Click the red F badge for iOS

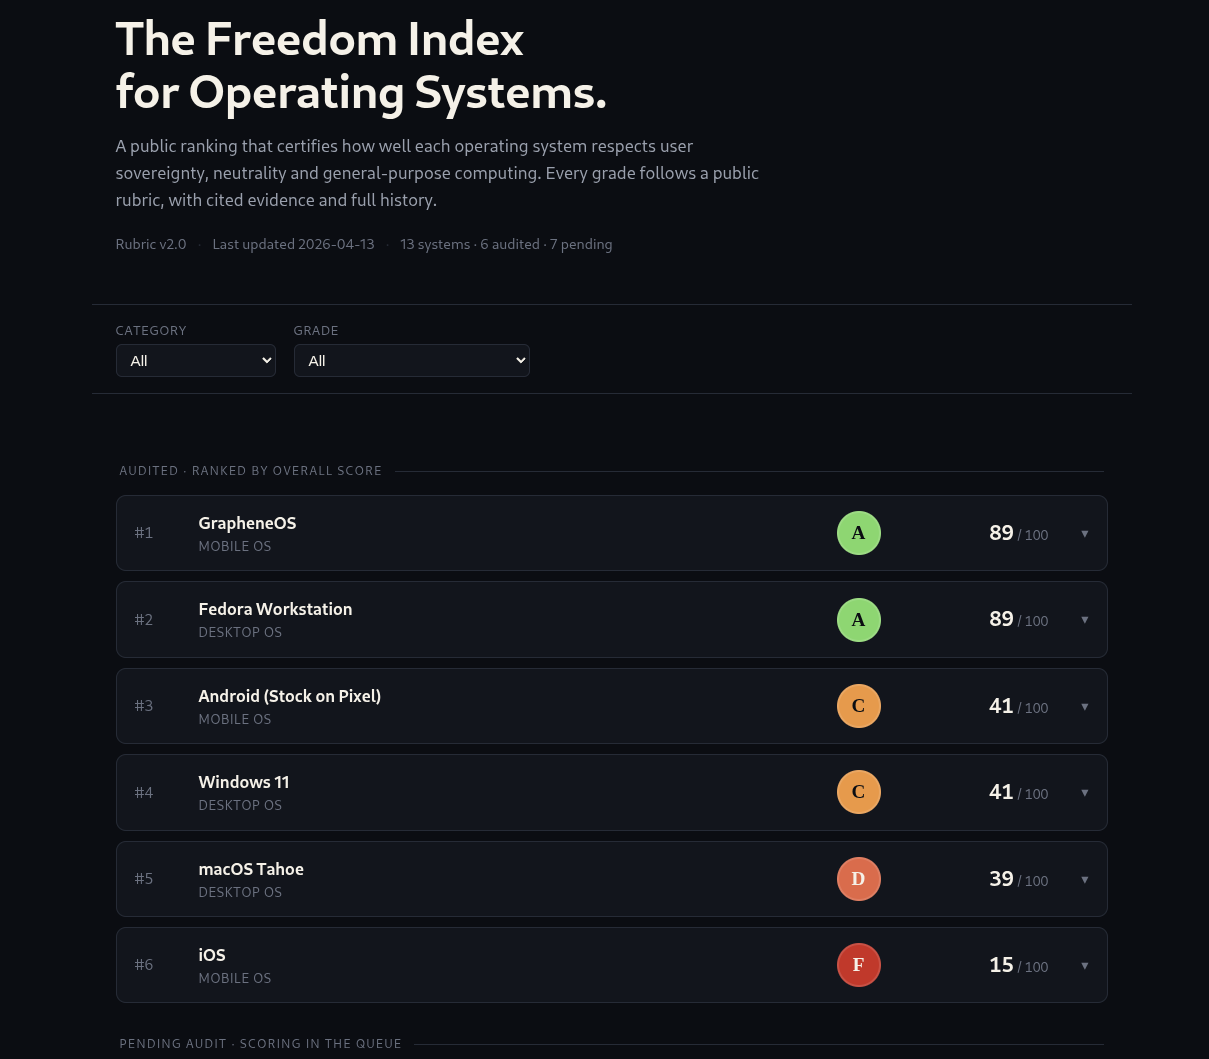(858, 964)
